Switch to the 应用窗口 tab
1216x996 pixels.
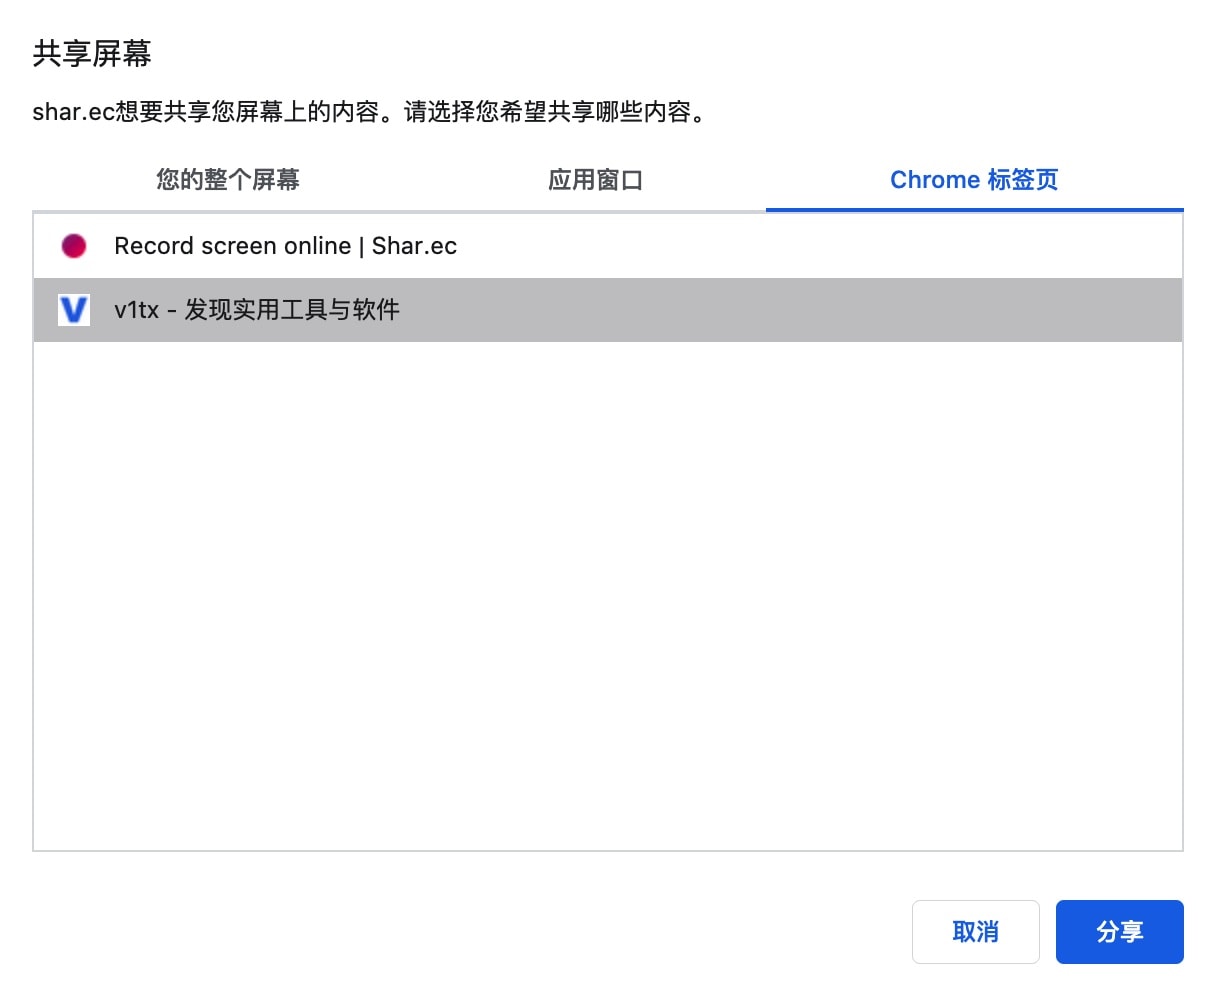pyautogui.click(x=595, y=180)
